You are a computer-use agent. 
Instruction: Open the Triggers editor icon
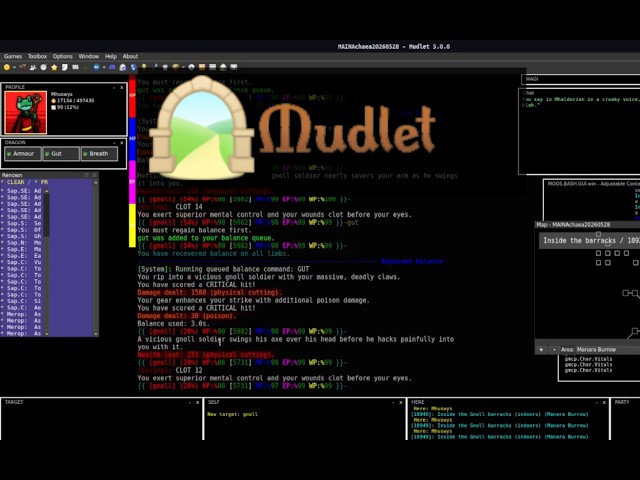coord(22,67)
